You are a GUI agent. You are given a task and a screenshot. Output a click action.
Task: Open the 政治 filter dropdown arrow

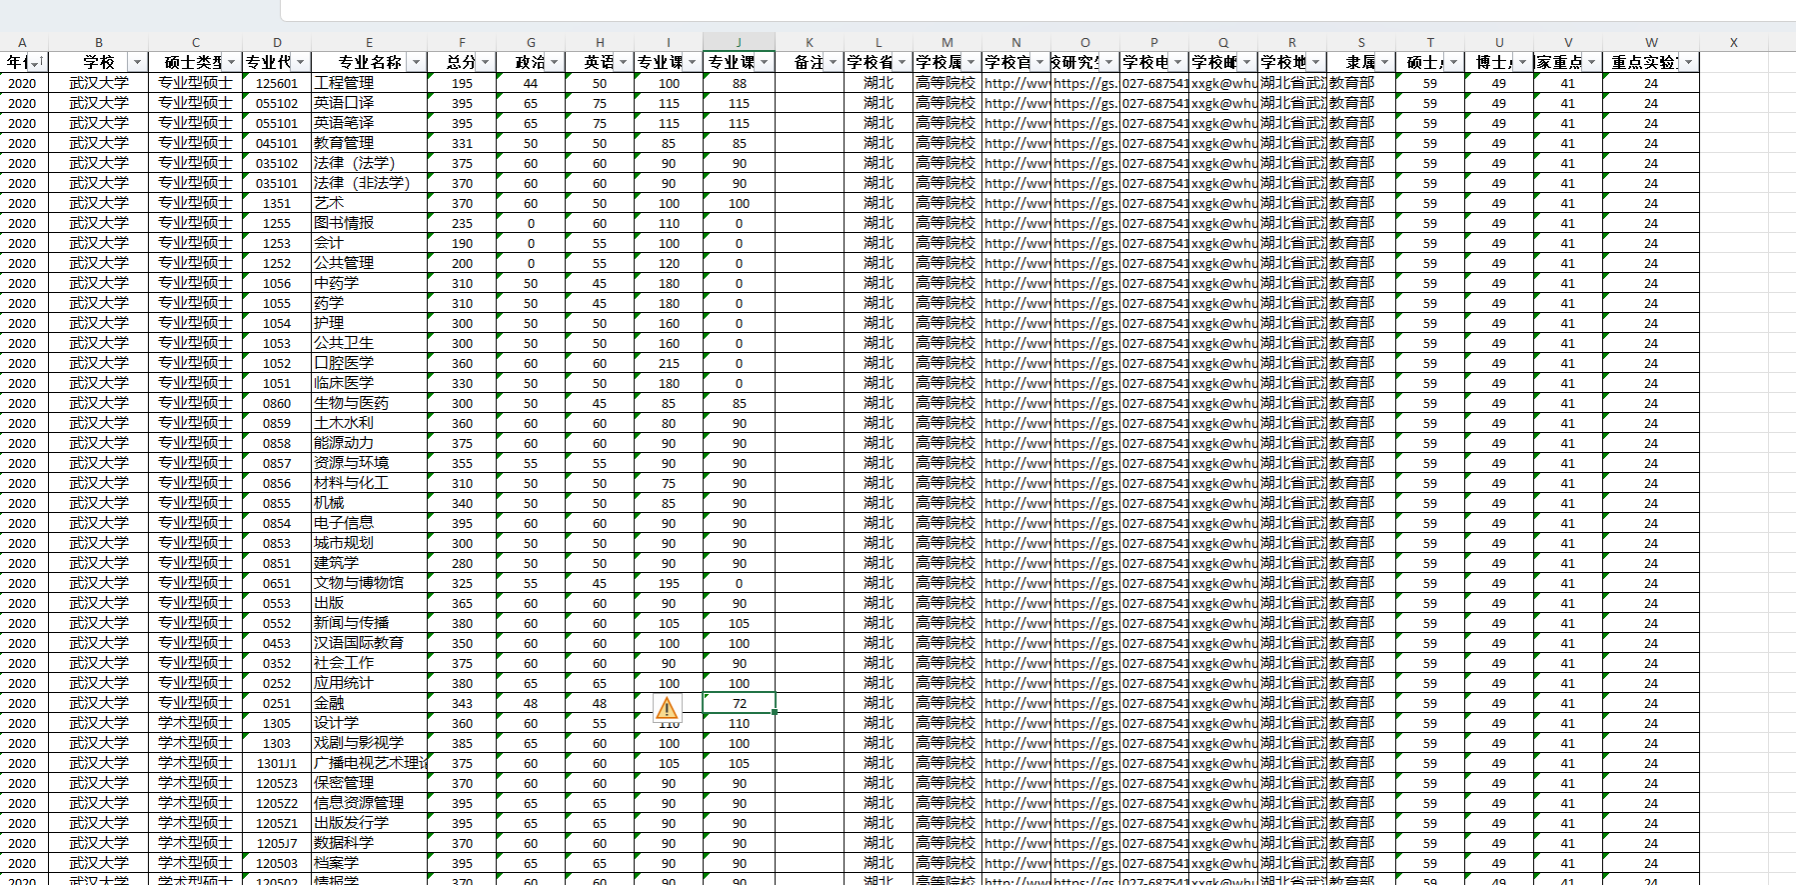point(554,62)
